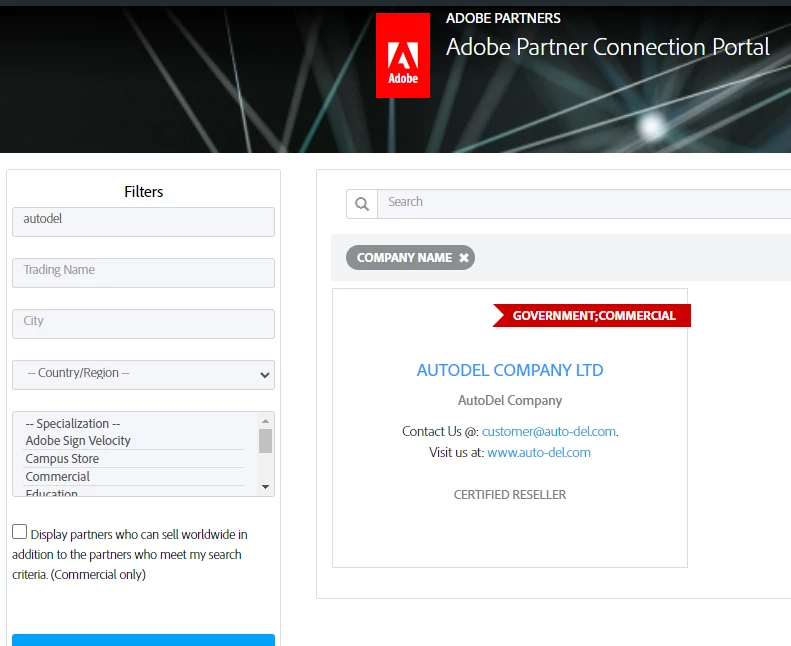Click the main Search input box
The image size is (791, 646).
(584, 204)
